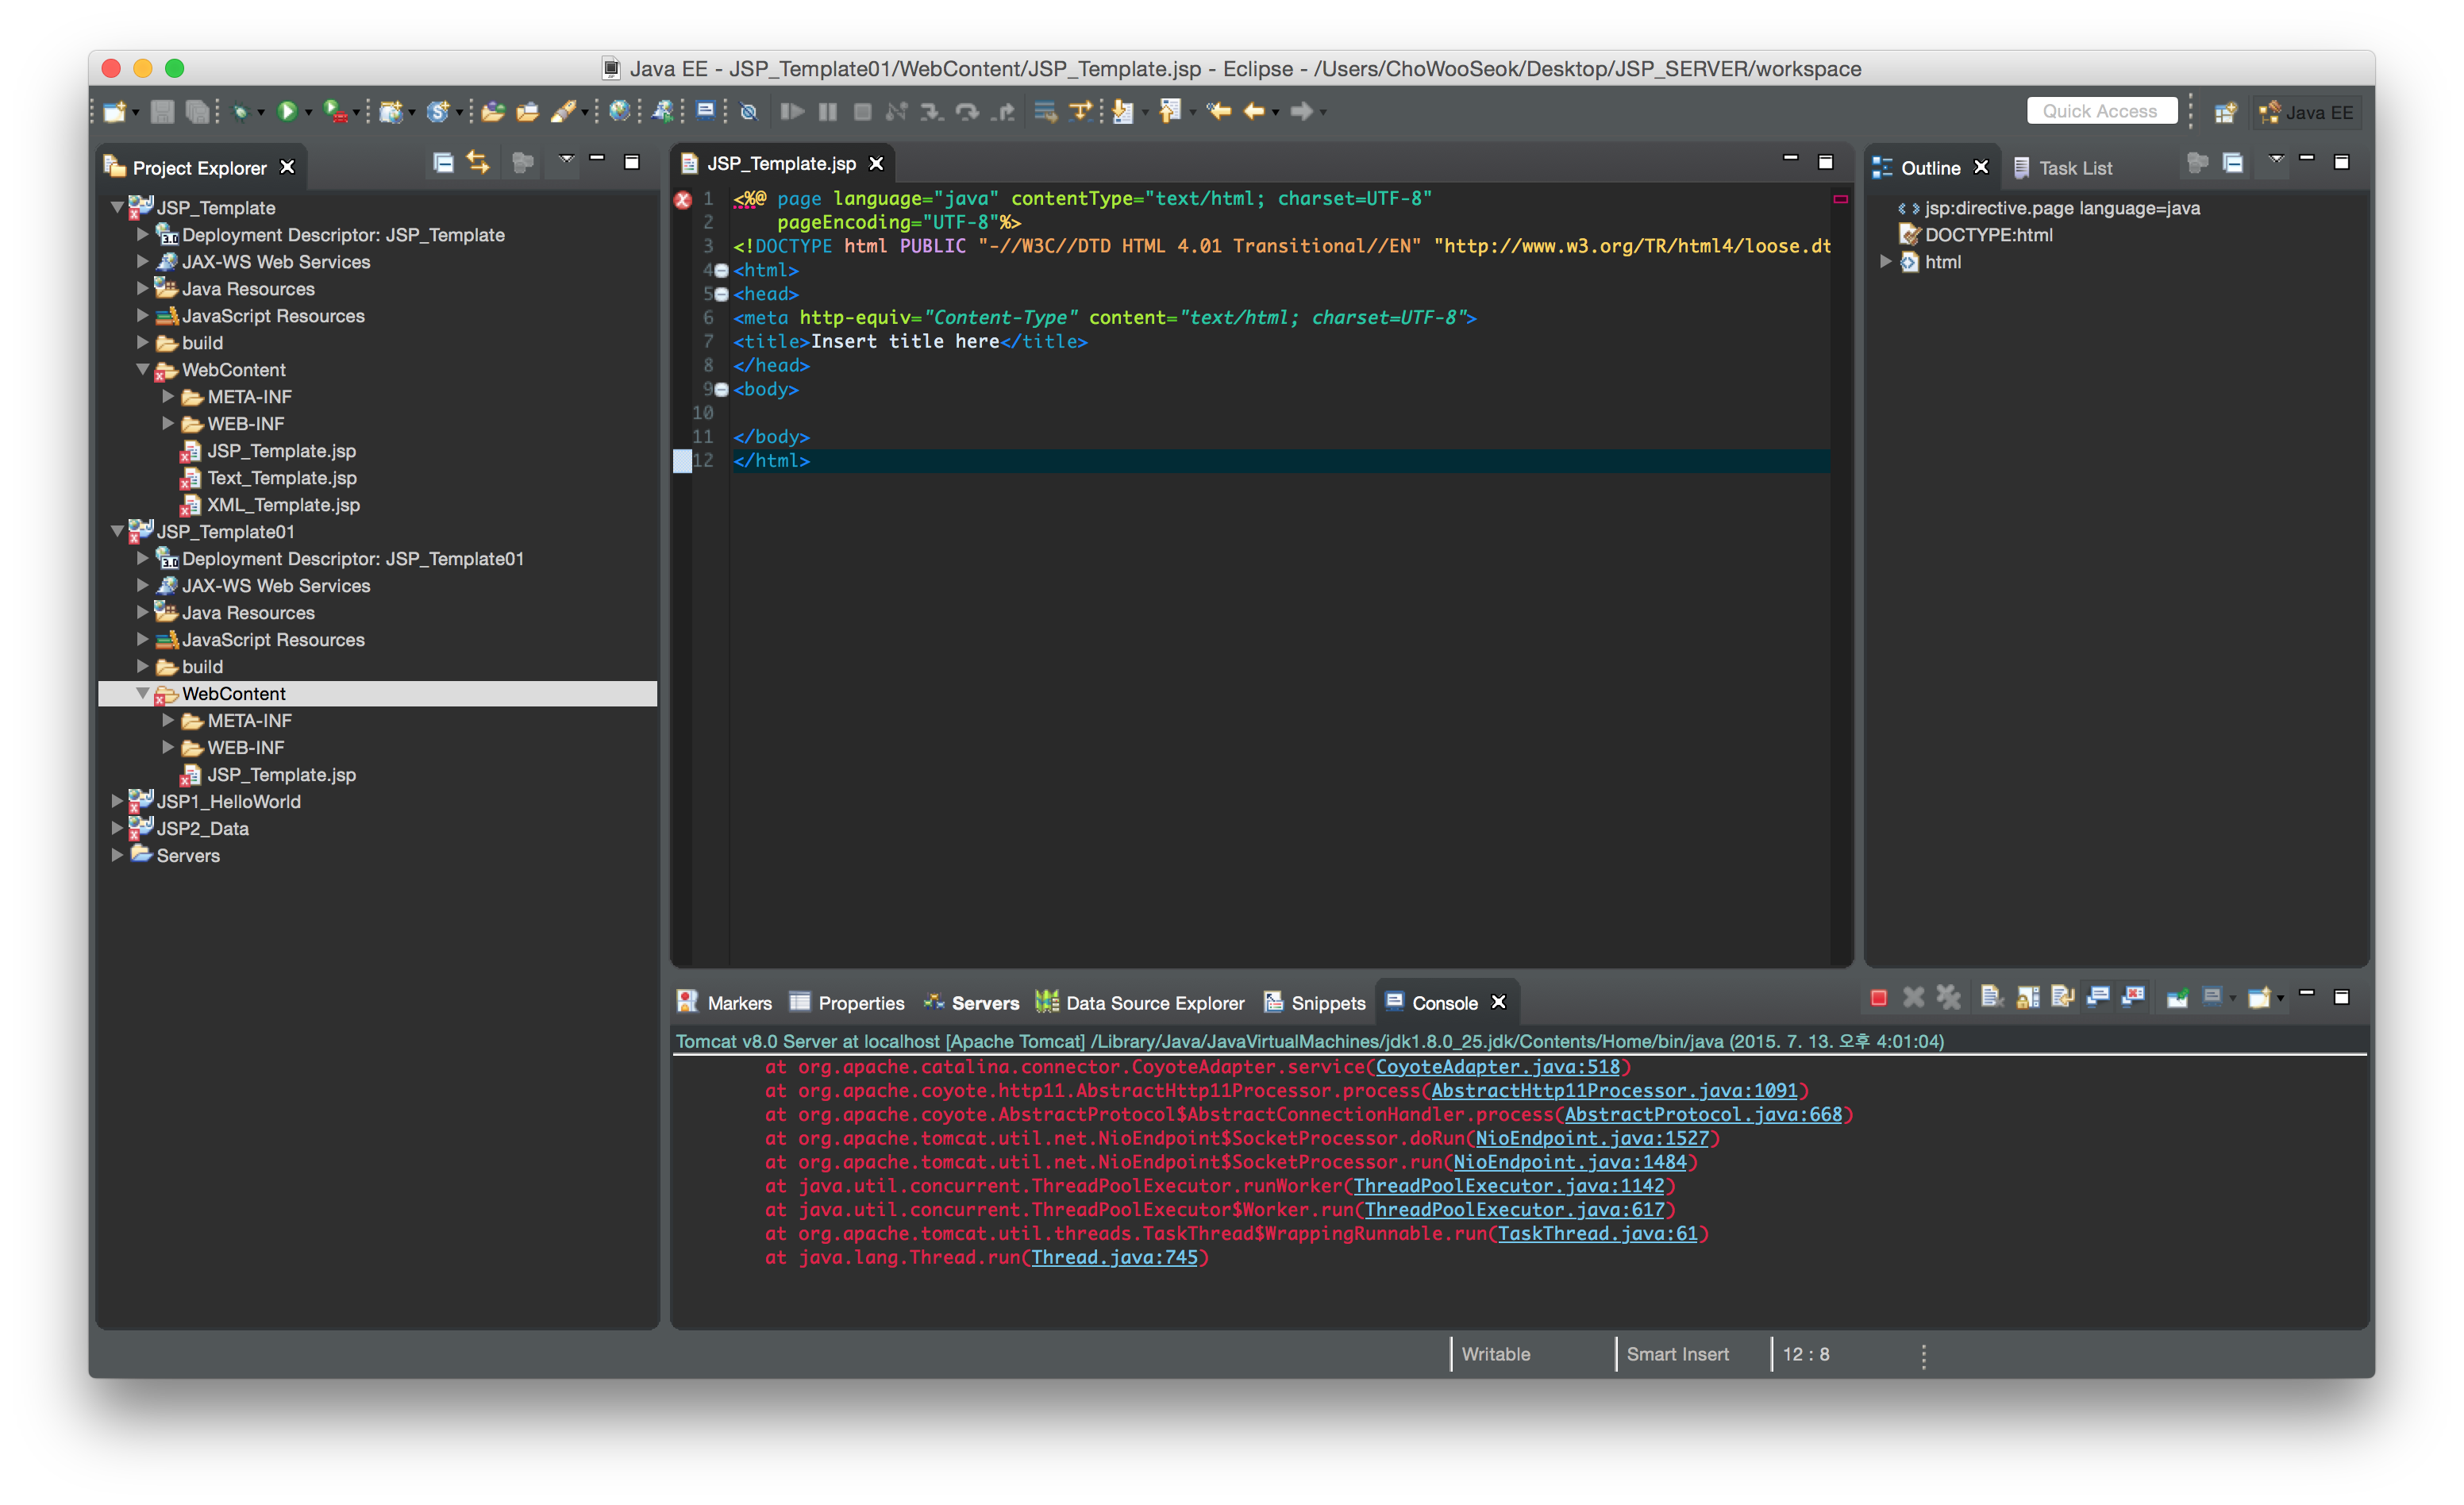The image size is (2464, 1505).
Task: Click the green Run button in toolbar
Action: [x=287, y=112]
